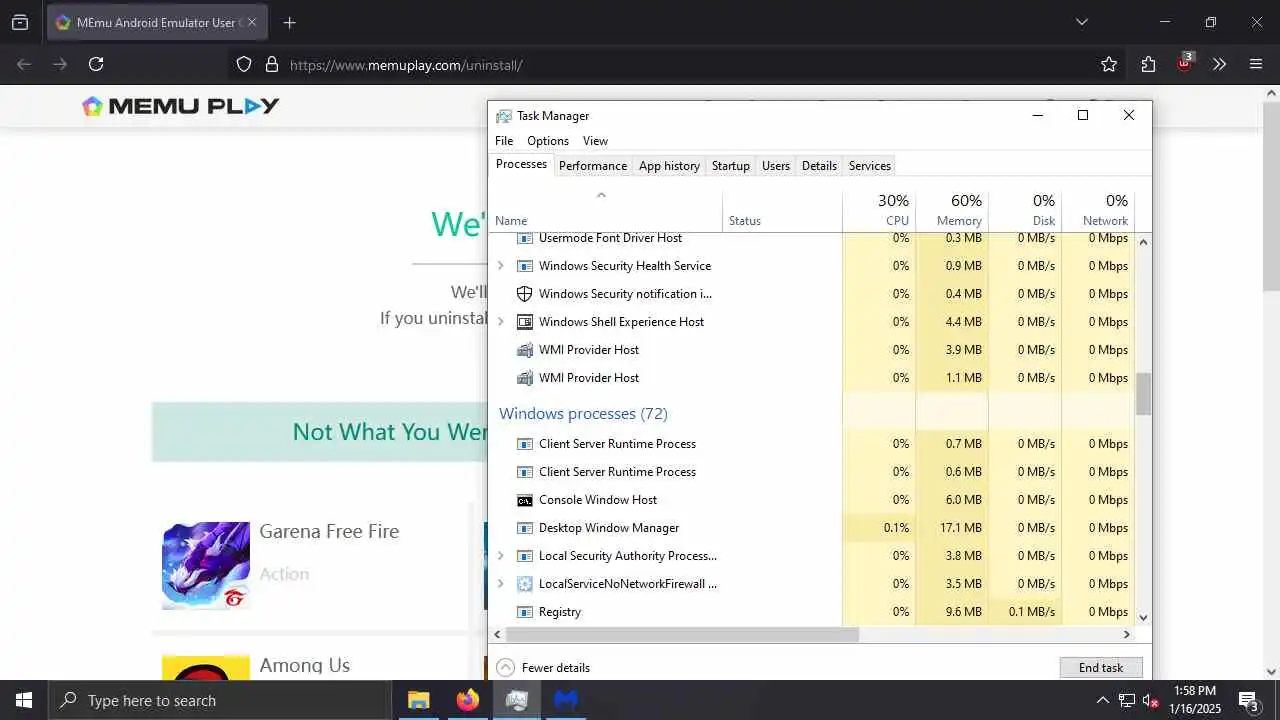
Task: Open the Garena Free Fire link
Action: pyautogui.click(x=329, y=531)
